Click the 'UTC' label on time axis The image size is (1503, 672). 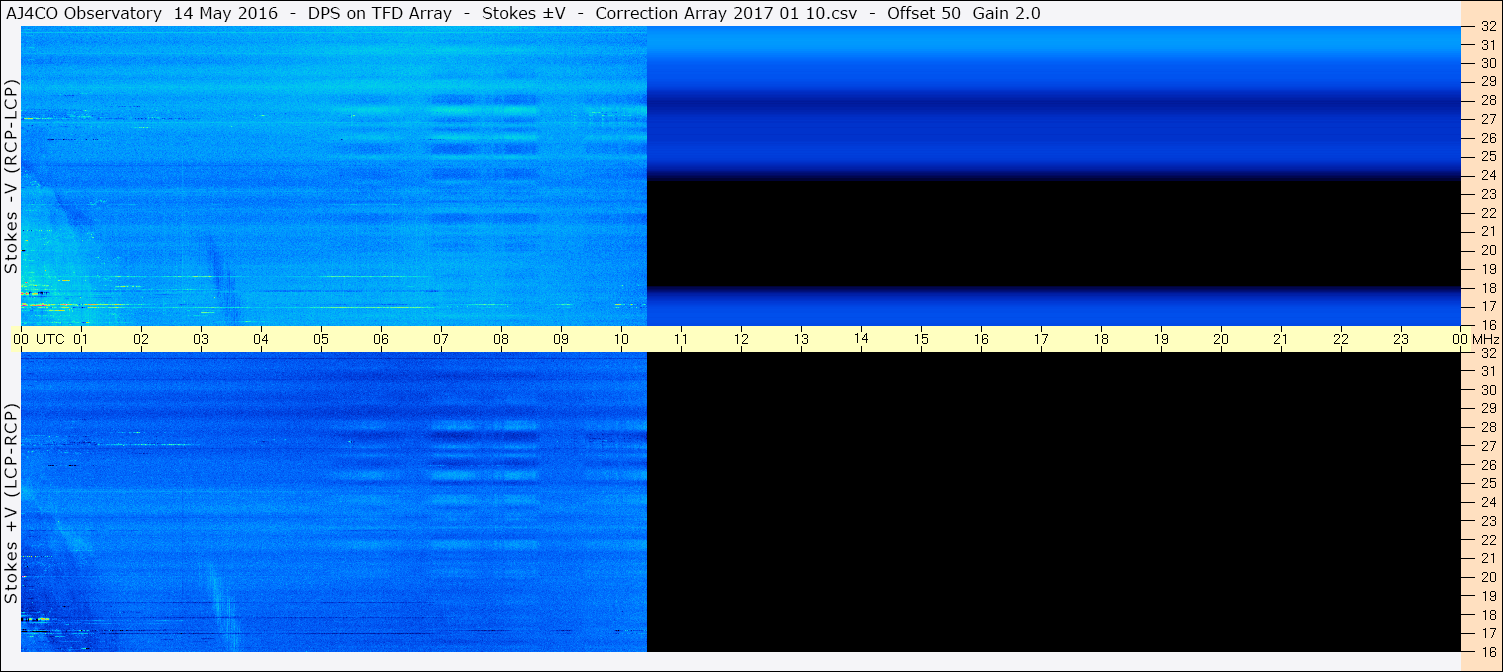pyautogui.click(x=50, y=339)
